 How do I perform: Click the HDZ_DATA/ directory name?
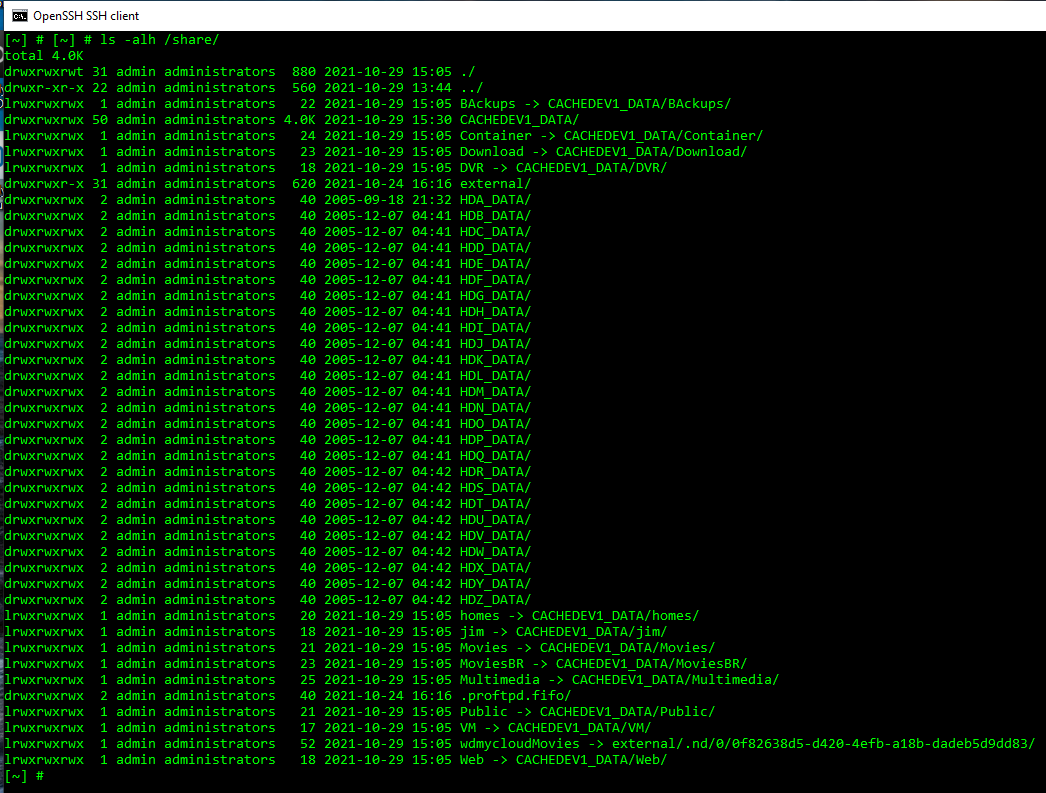[x=495, y=600]
